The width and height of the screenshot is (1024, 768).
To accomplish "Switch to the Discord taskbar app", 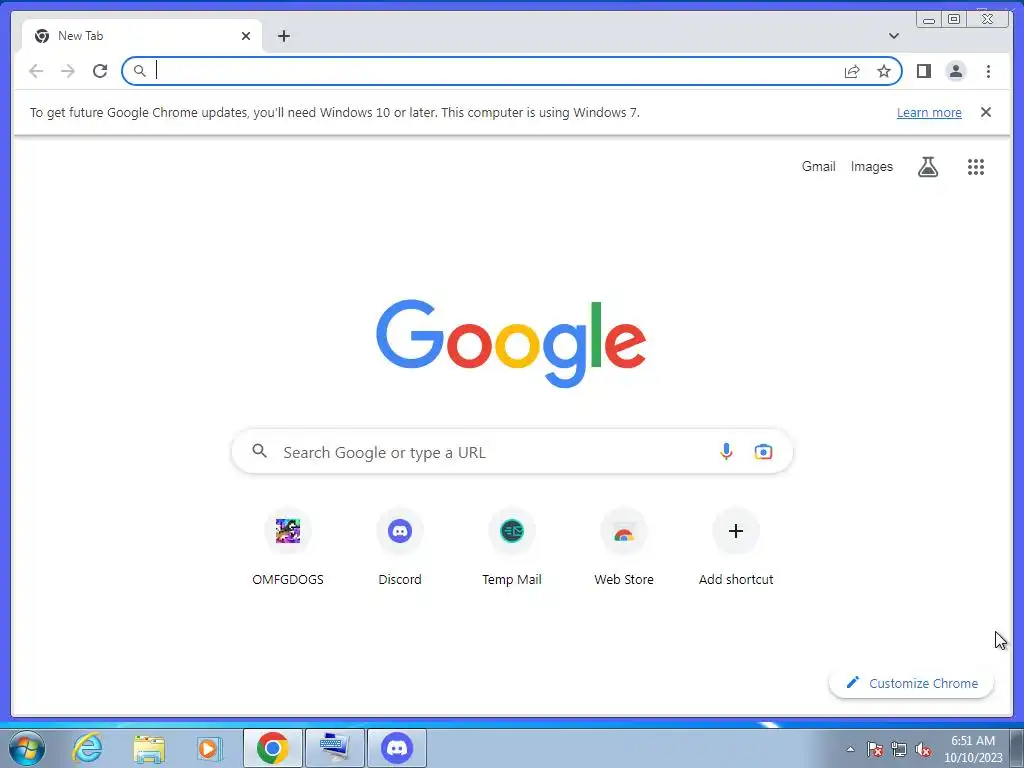I will coord(397,748).
